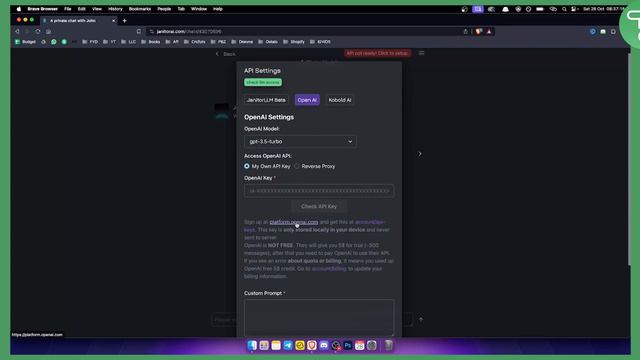This screenshot has width=640, height=360.
Task: Open the Books bookmarks folder
Action: 151,42
